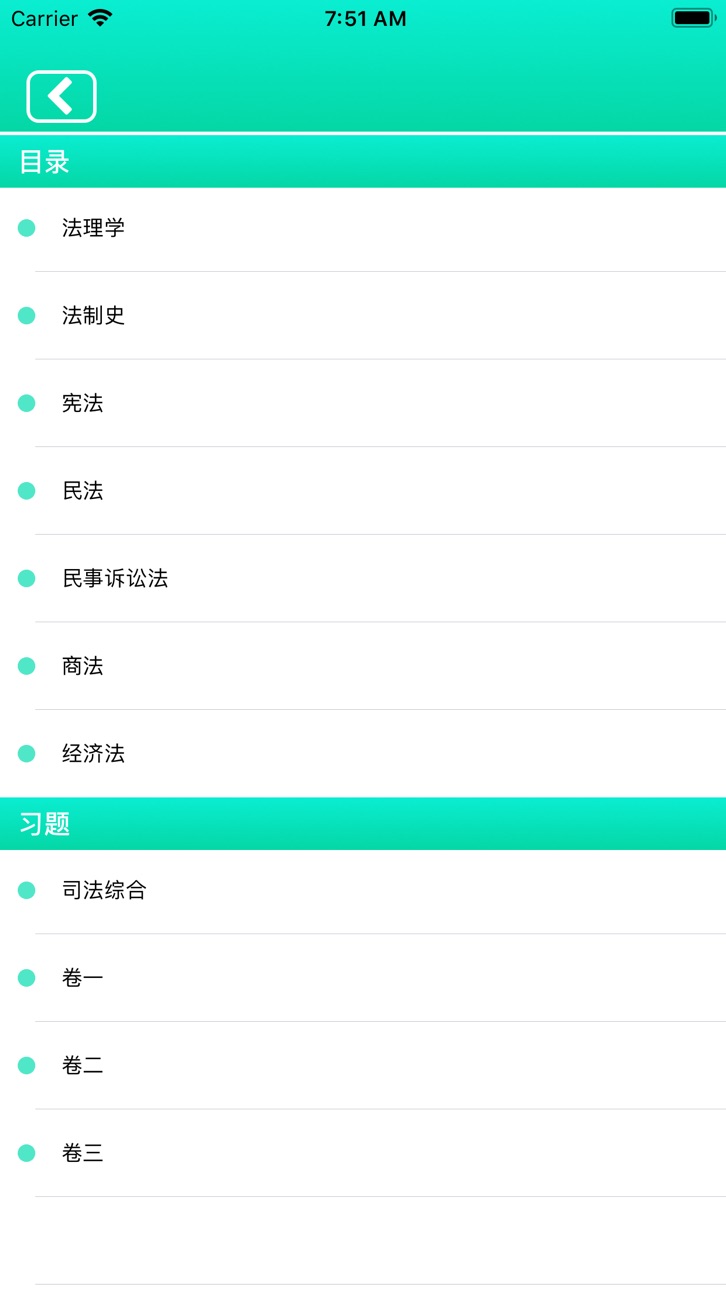
Task: Click the green dot beside 司法综合
Action: pos(27,890)
